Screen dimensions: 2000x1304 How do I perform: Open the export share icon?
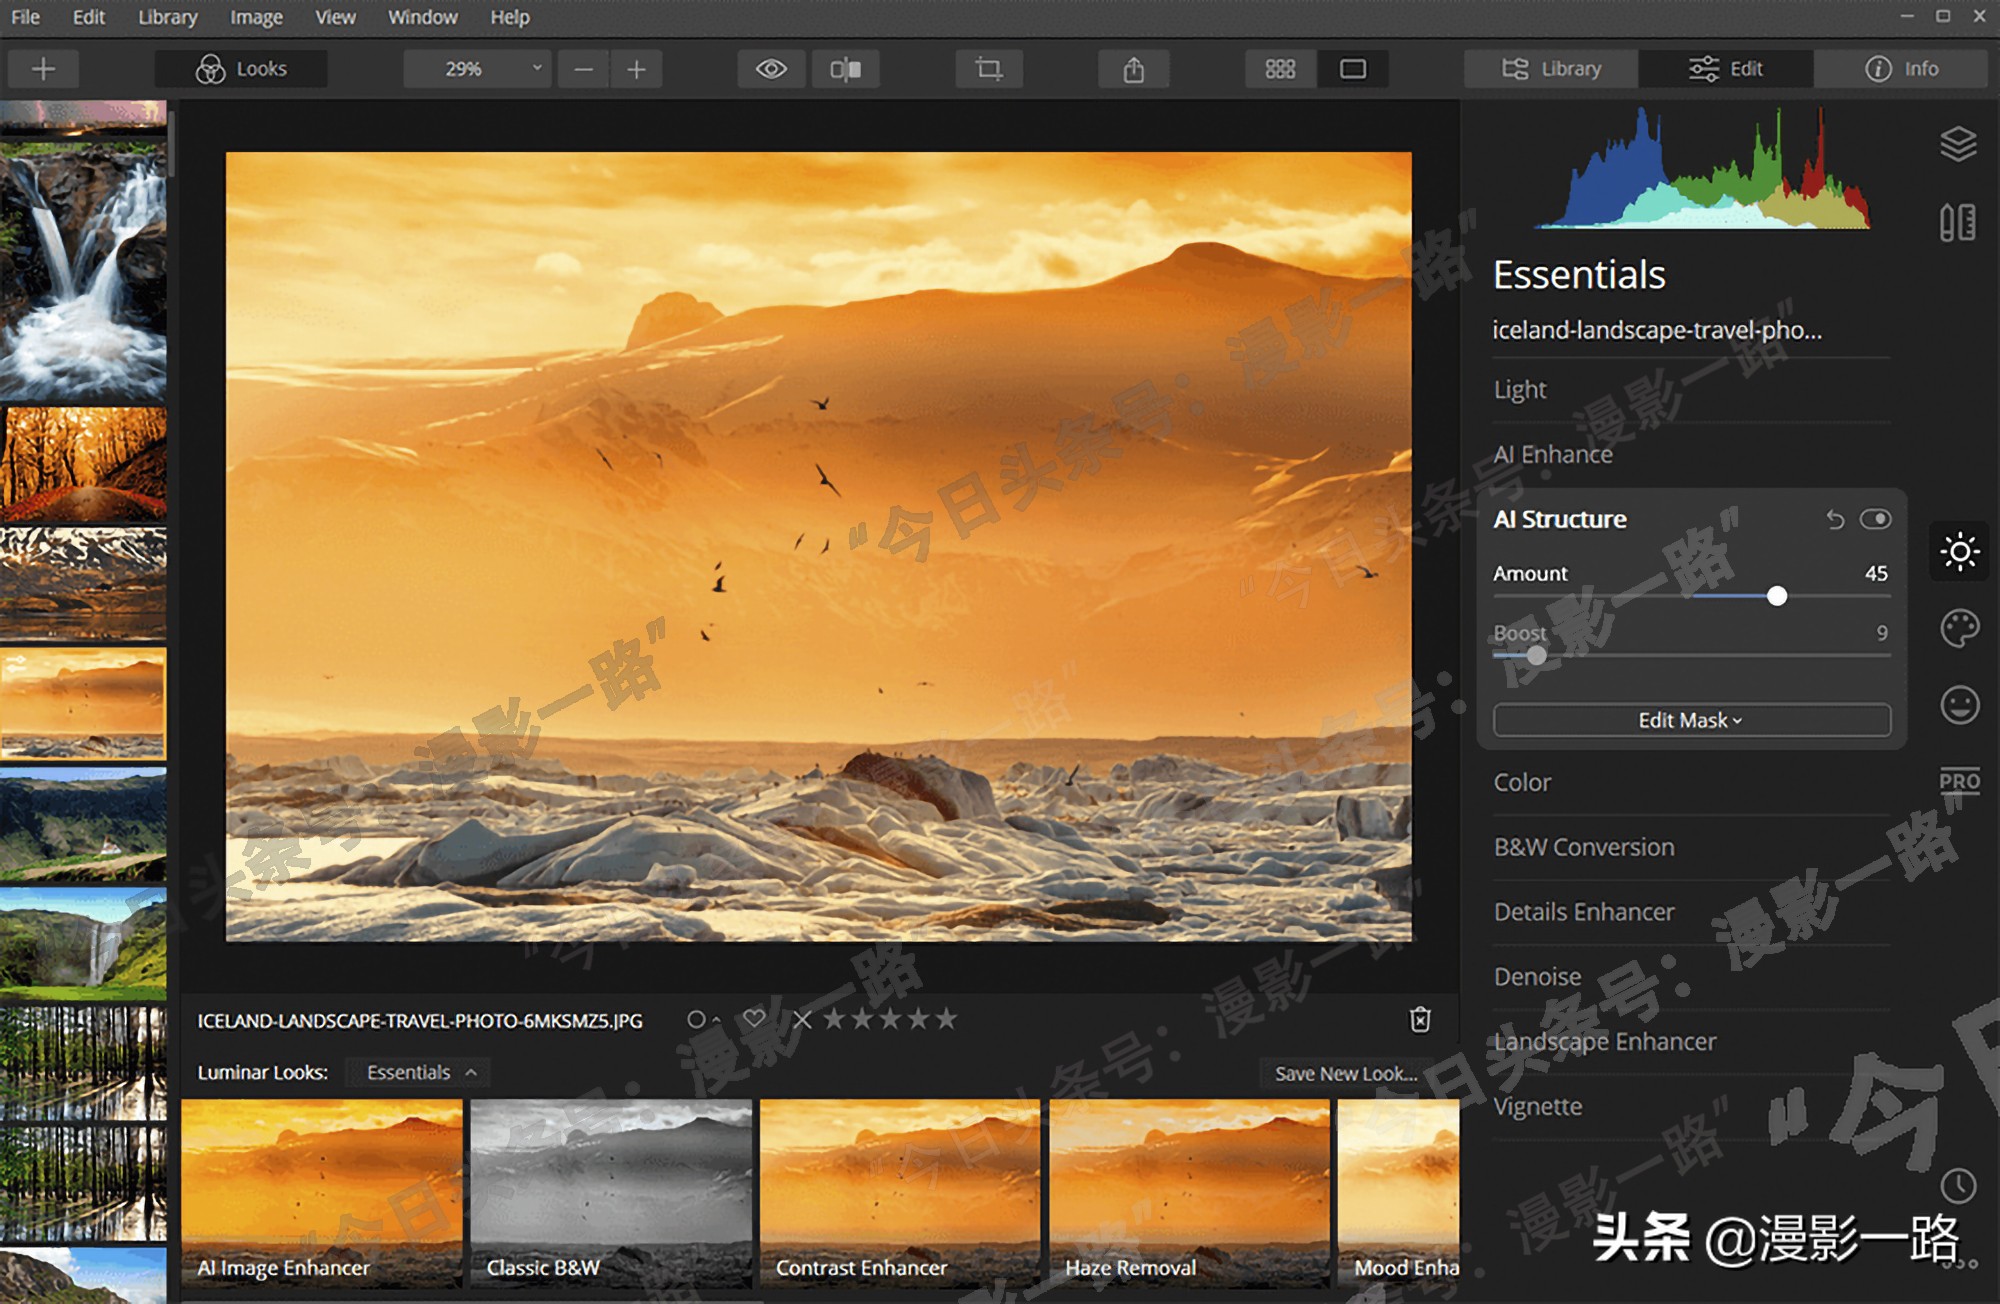point(1133,69)
